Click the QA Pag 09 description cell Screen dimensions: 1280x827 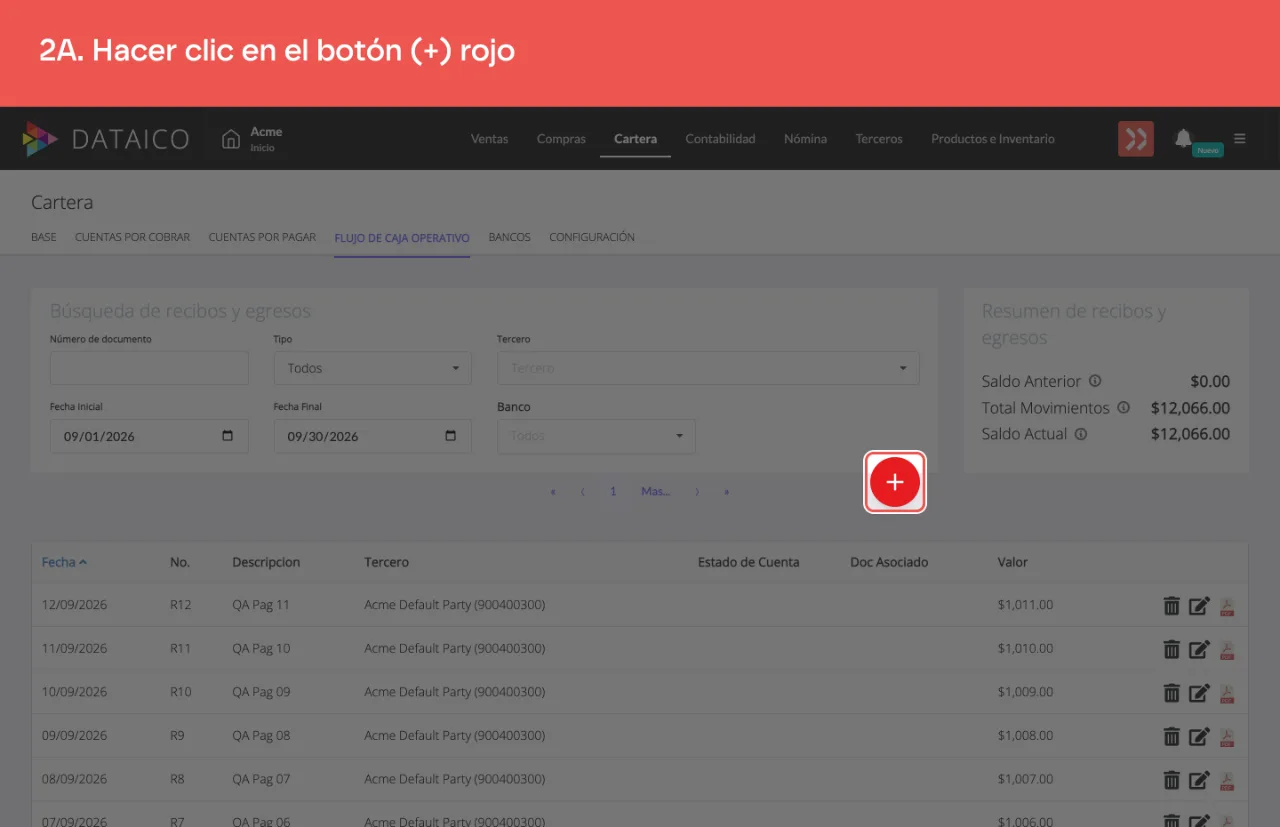click(x=261, y=692)
